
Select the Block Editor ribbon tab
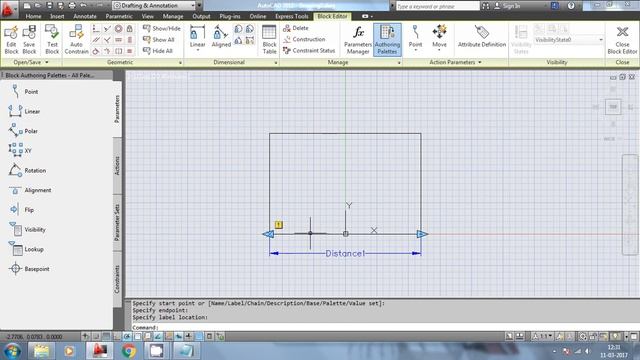332,16
